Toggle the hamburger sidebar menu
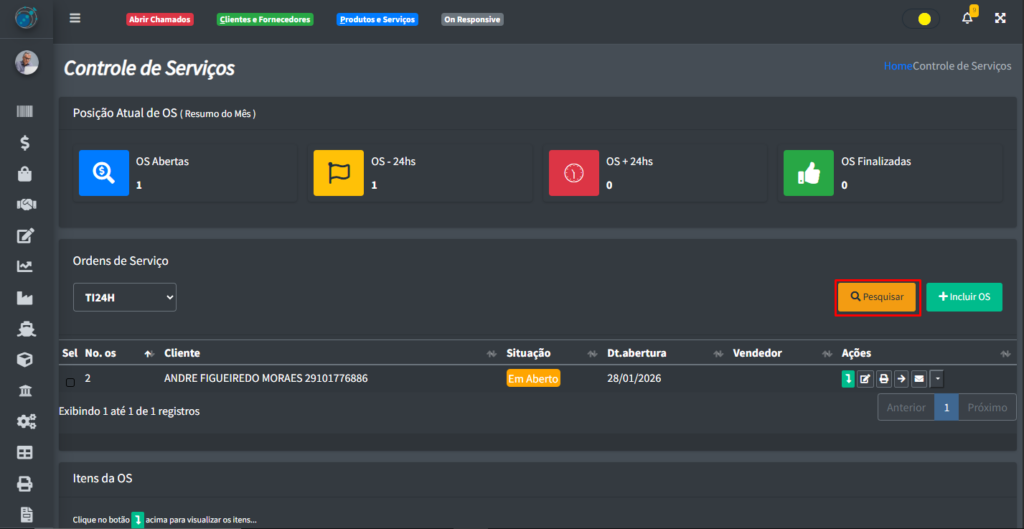 coord(75,18)
